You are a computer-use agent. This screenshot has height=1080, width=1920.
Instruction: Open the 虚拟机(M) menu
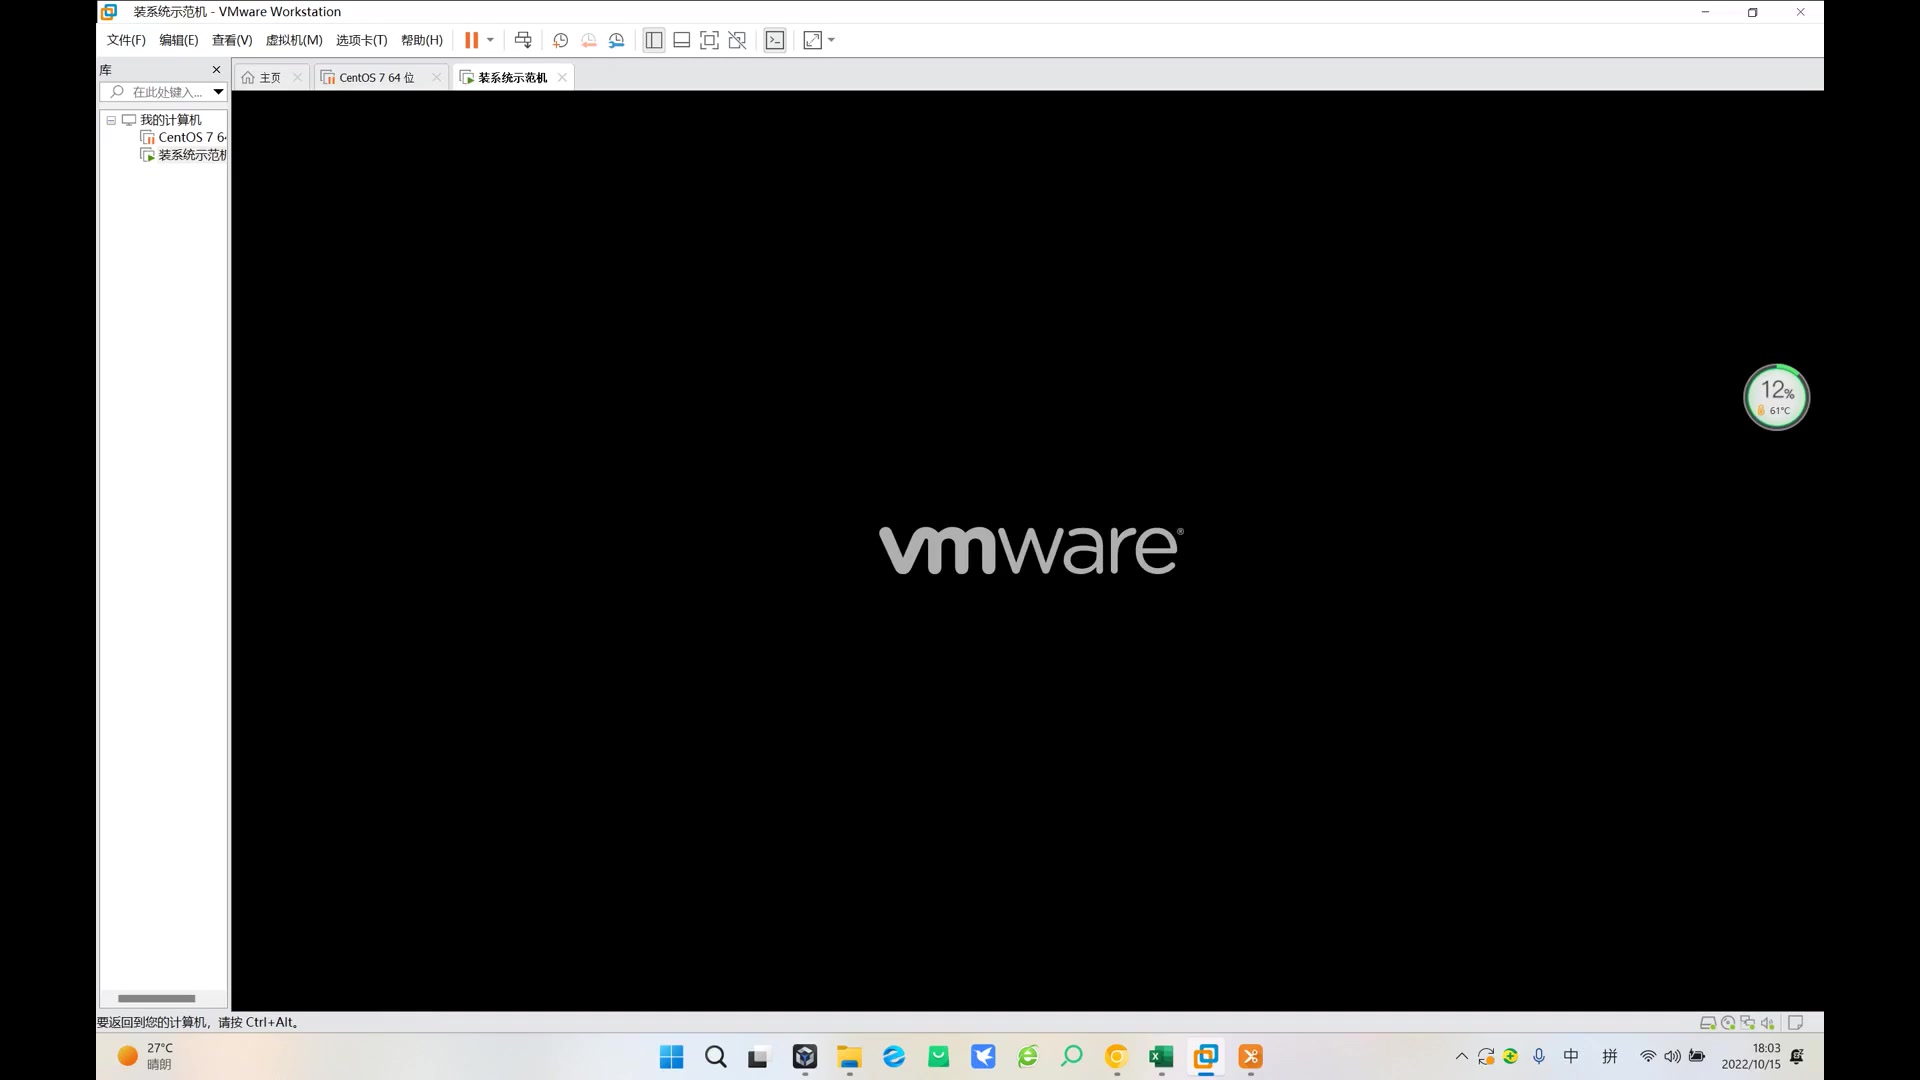click(293, 40)
